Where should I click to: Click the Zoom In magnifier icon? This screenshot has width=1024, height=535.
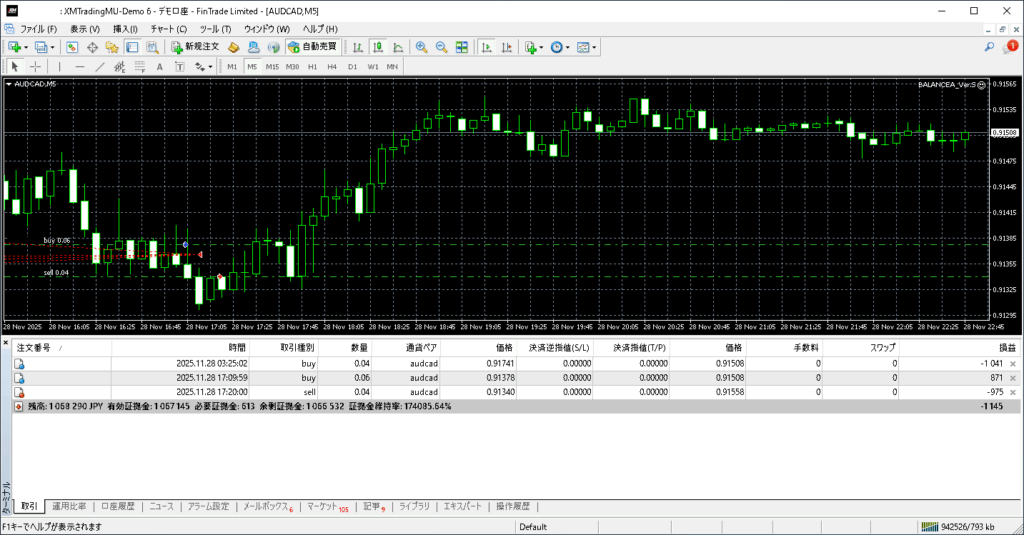[422, 47]
